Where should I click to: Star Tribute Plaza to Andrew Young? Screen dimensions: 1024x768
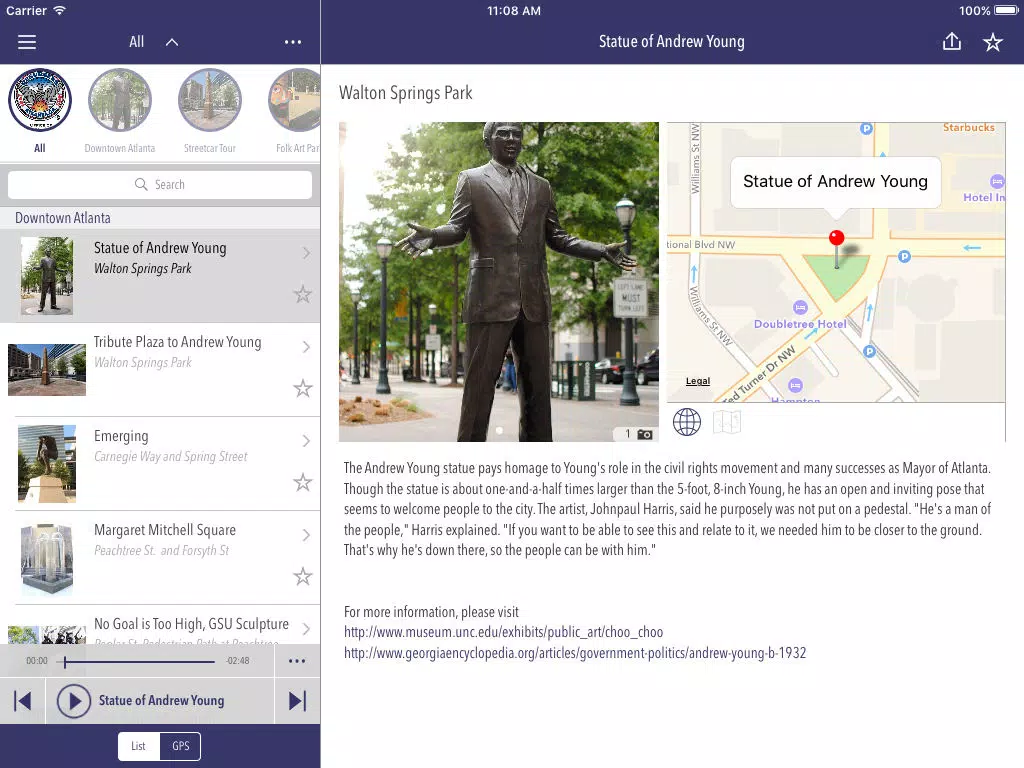point(302,389)
